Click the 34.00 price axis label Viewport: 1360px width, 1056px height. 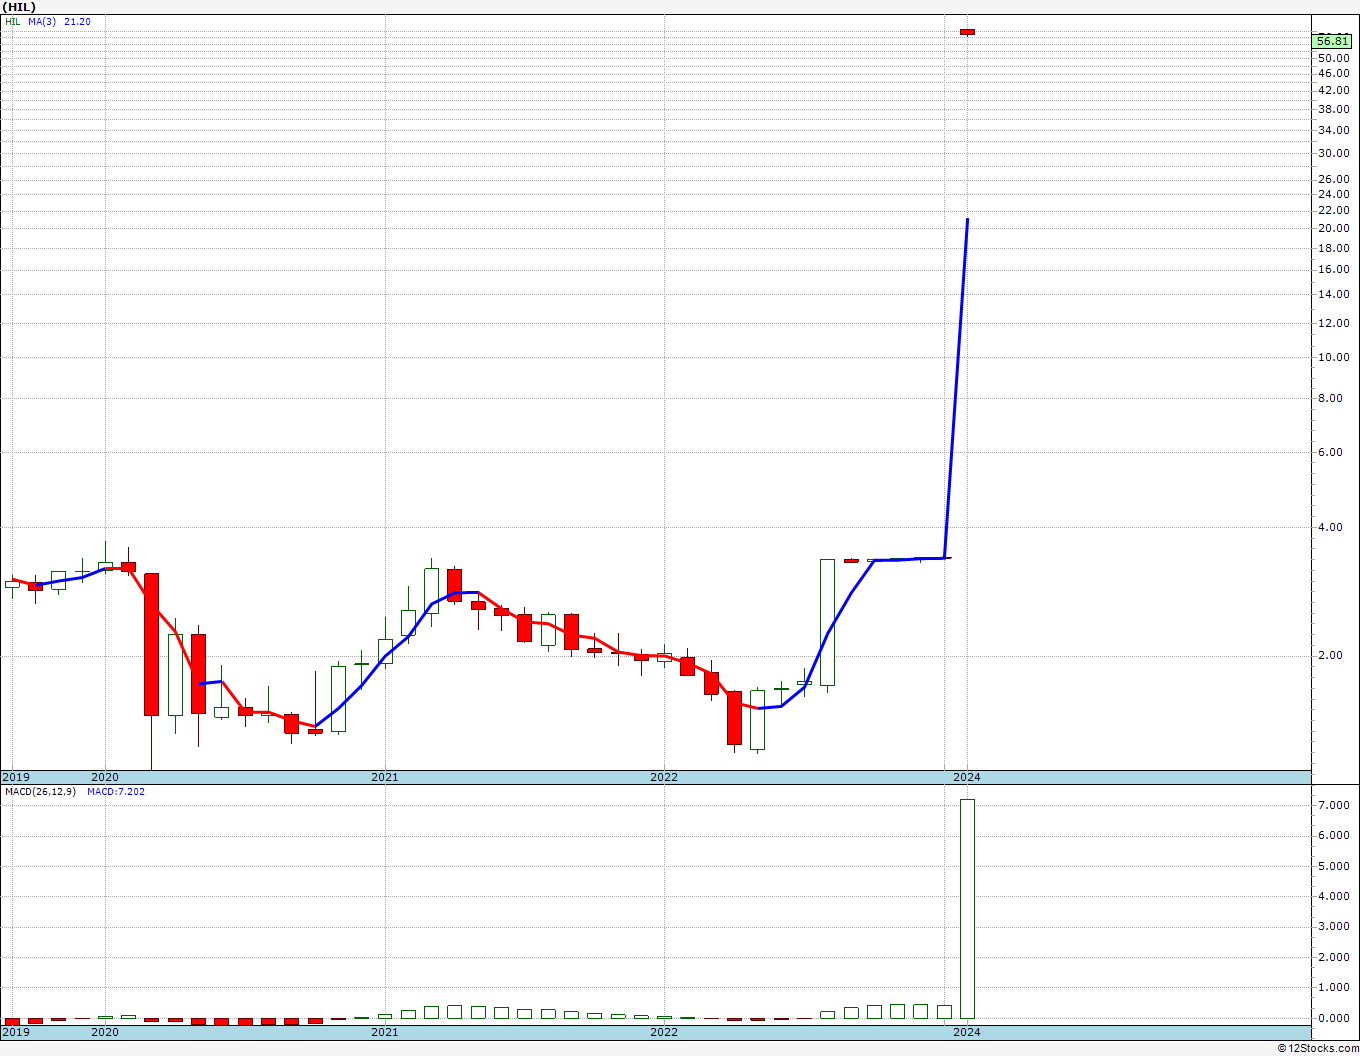[x=1333, y=131]
